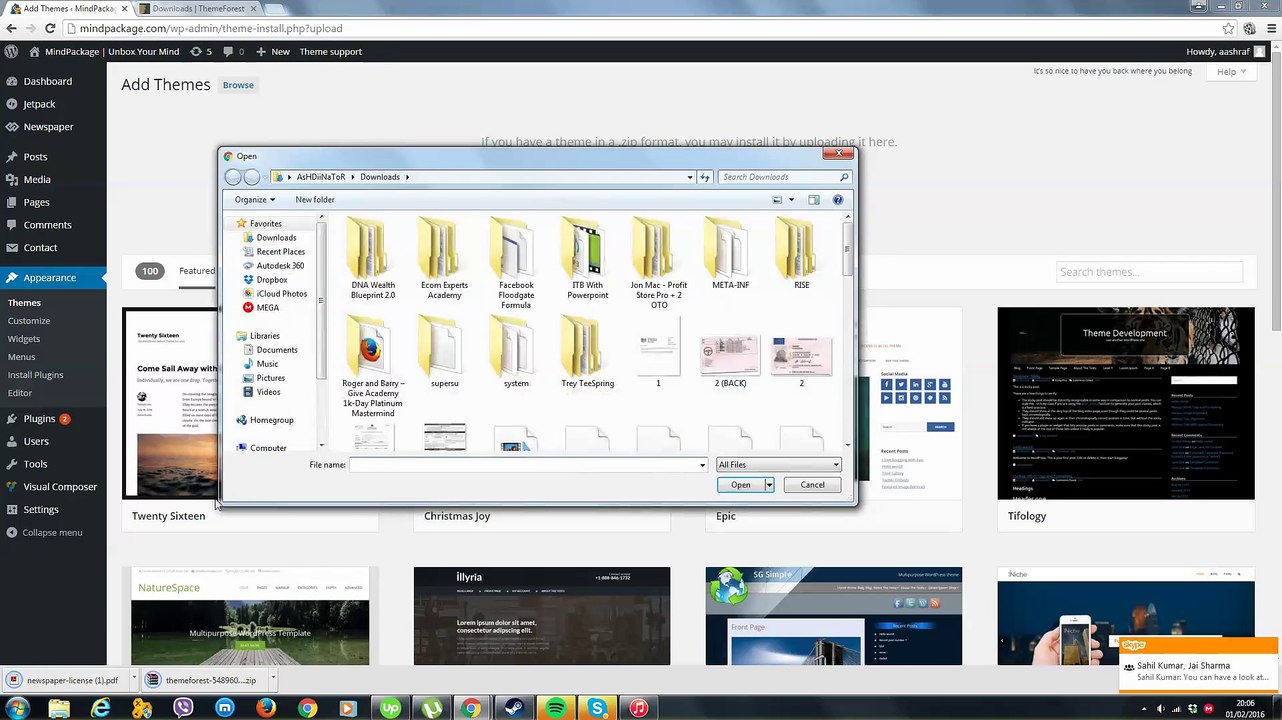The width and height of the screenshot is (1282, 720).
Task: Open newspaper-license pdf download options arrow
Action: 133,680
